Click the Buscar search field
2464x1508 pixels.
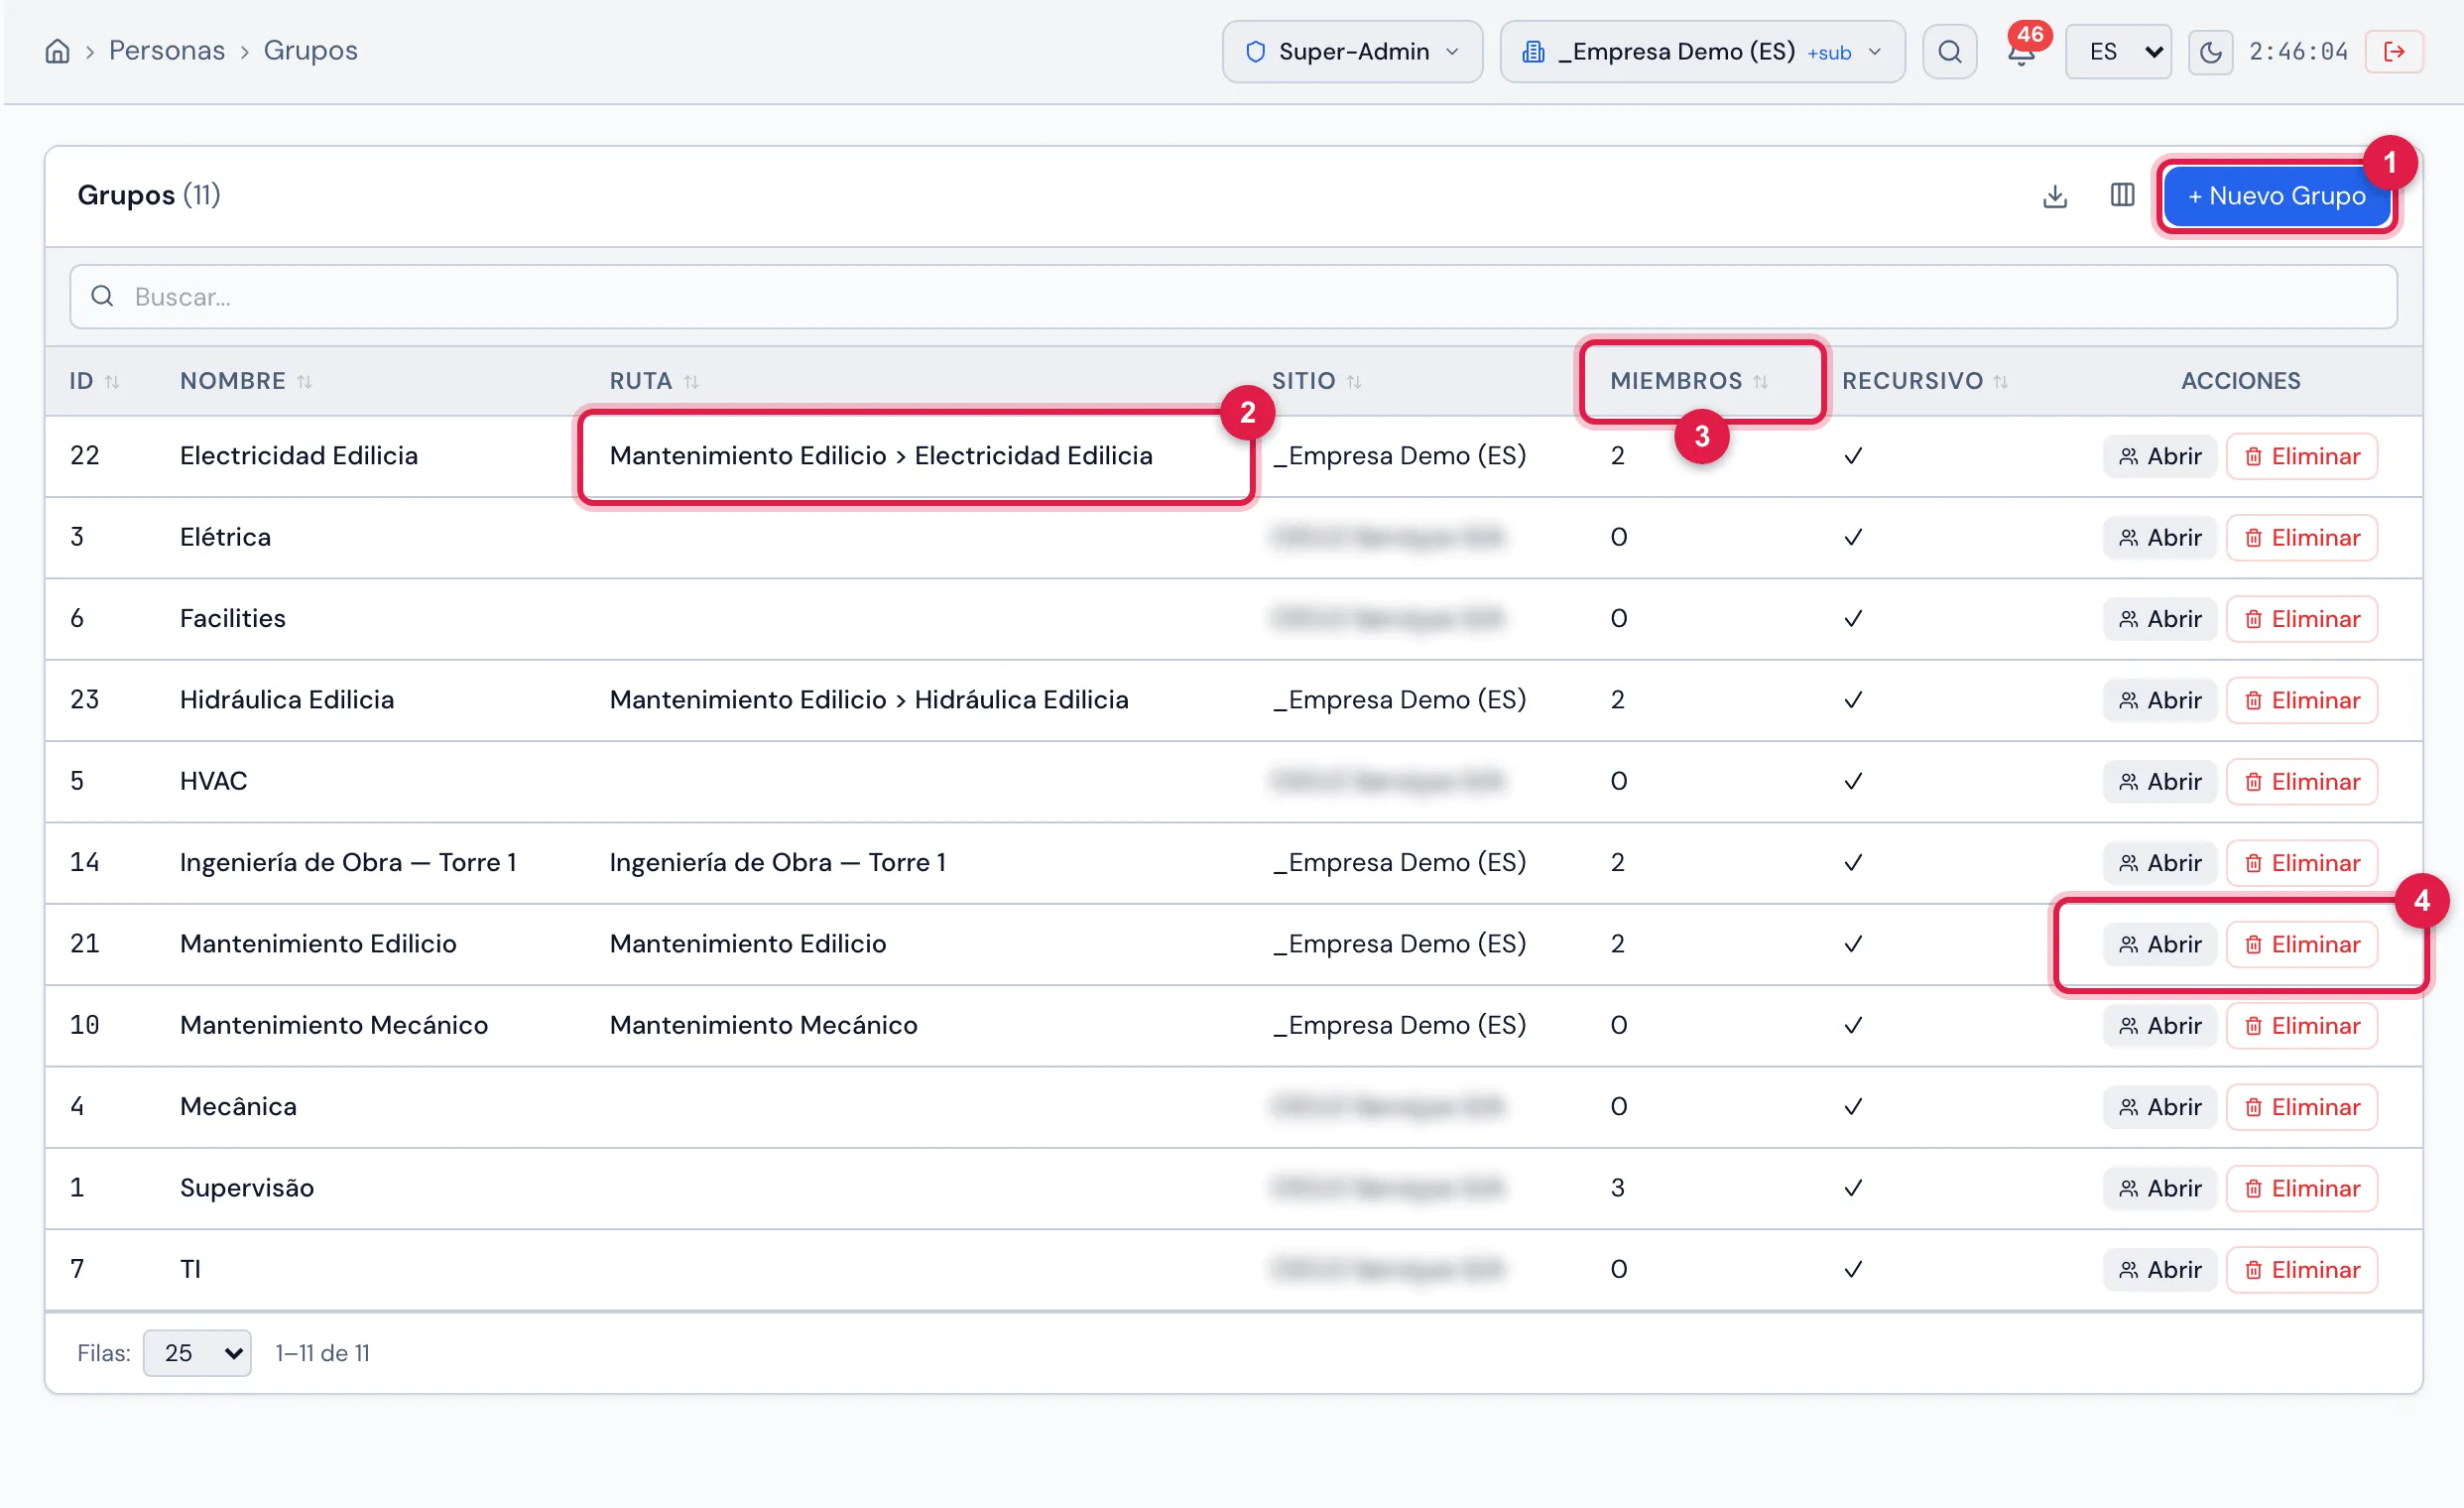[1233, 297]
